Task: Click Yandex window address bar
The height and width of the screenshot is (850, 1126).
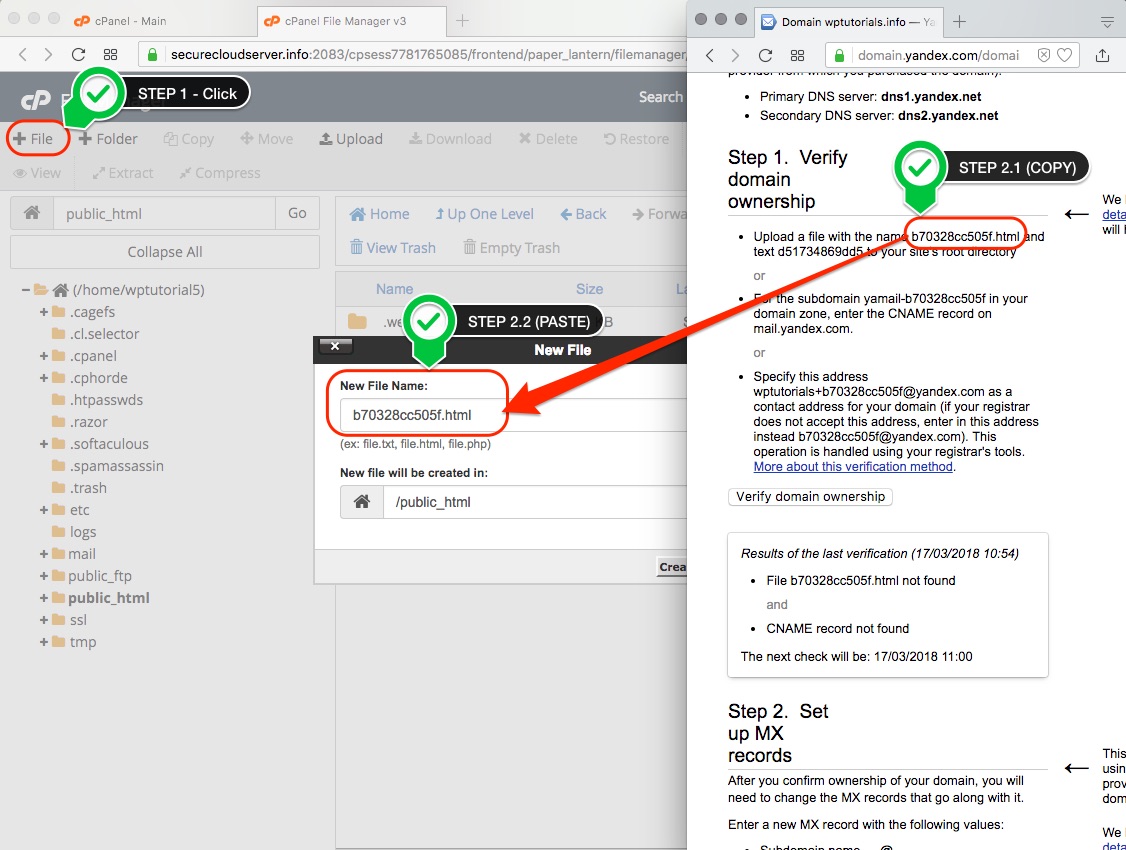Action: point(952,55)
